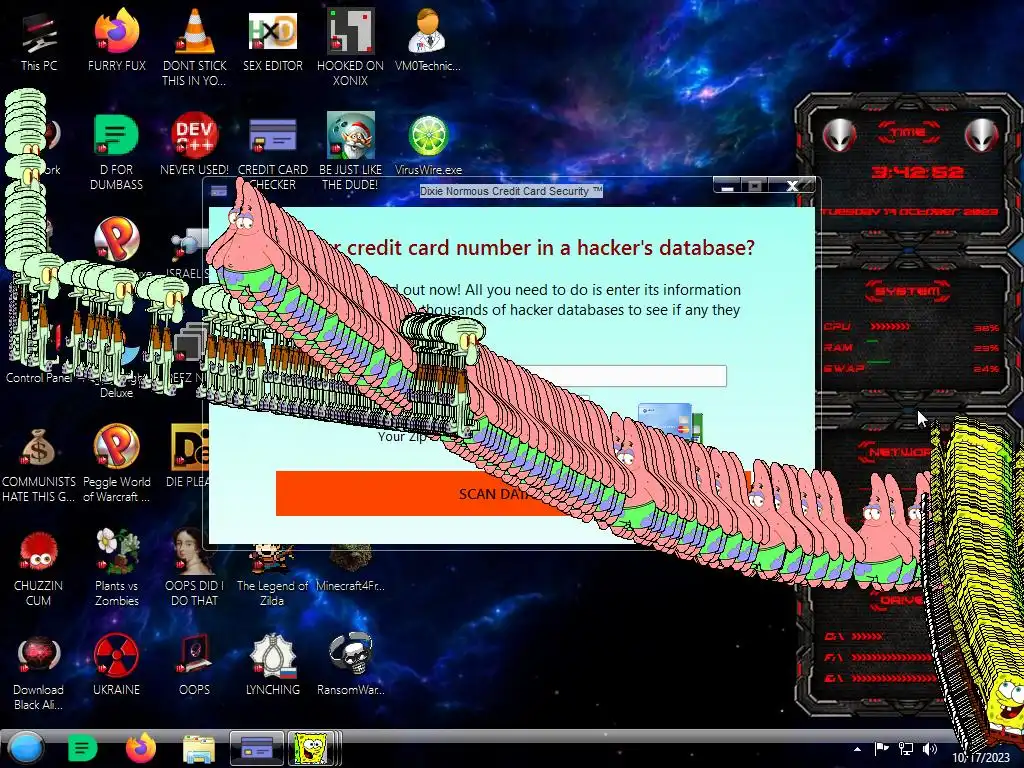Click the taskbar date 10/17/2023
Viewport: 1024px width, 768px height.
point(980,758)
